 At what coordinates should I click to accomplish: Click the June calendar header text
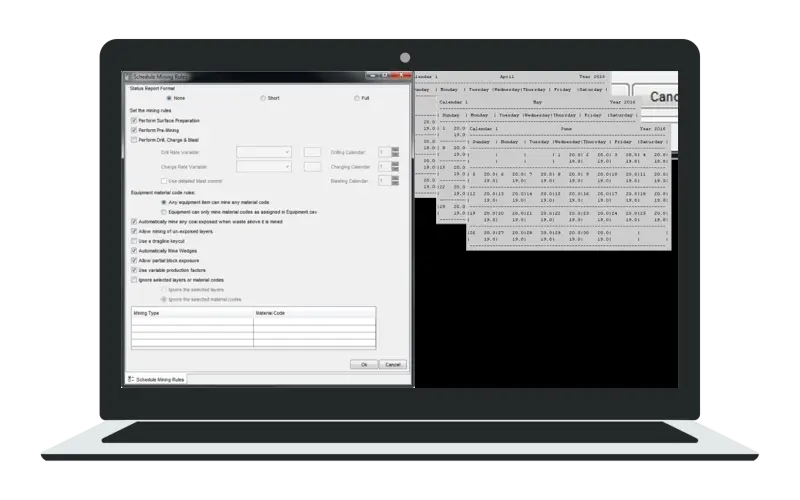(566, 129)
